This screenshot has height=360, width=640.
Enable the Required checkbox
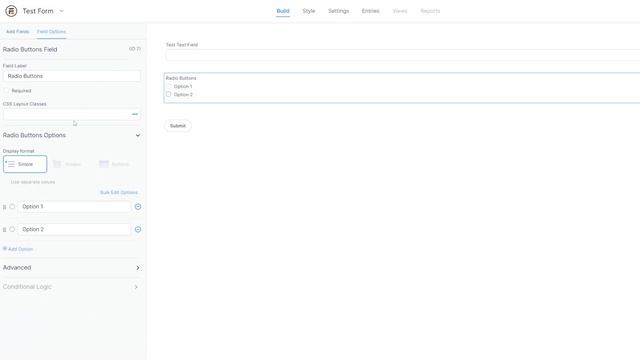[x=6, y=91]
